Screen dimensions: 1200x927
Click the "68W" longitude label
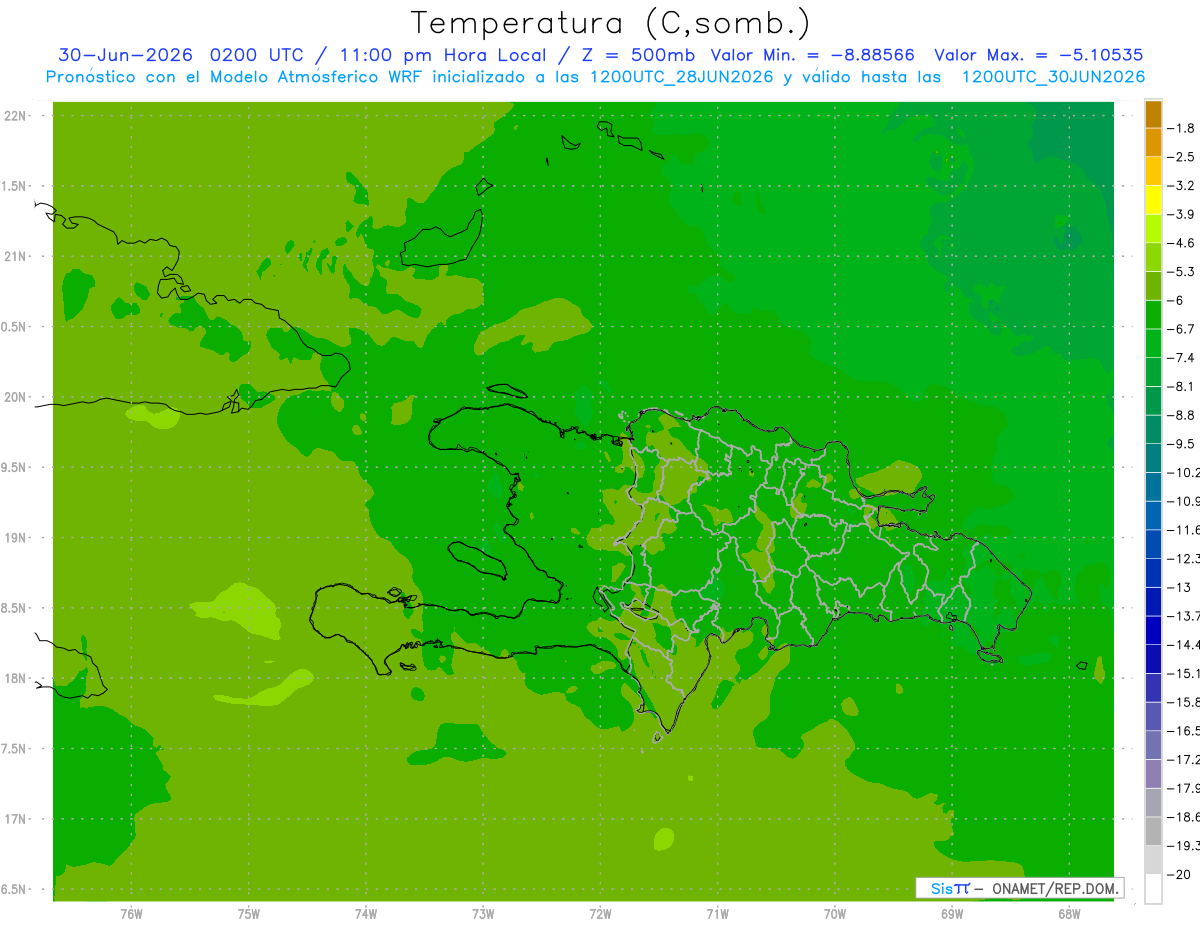pyautogui.click(x=1068, y=914)
